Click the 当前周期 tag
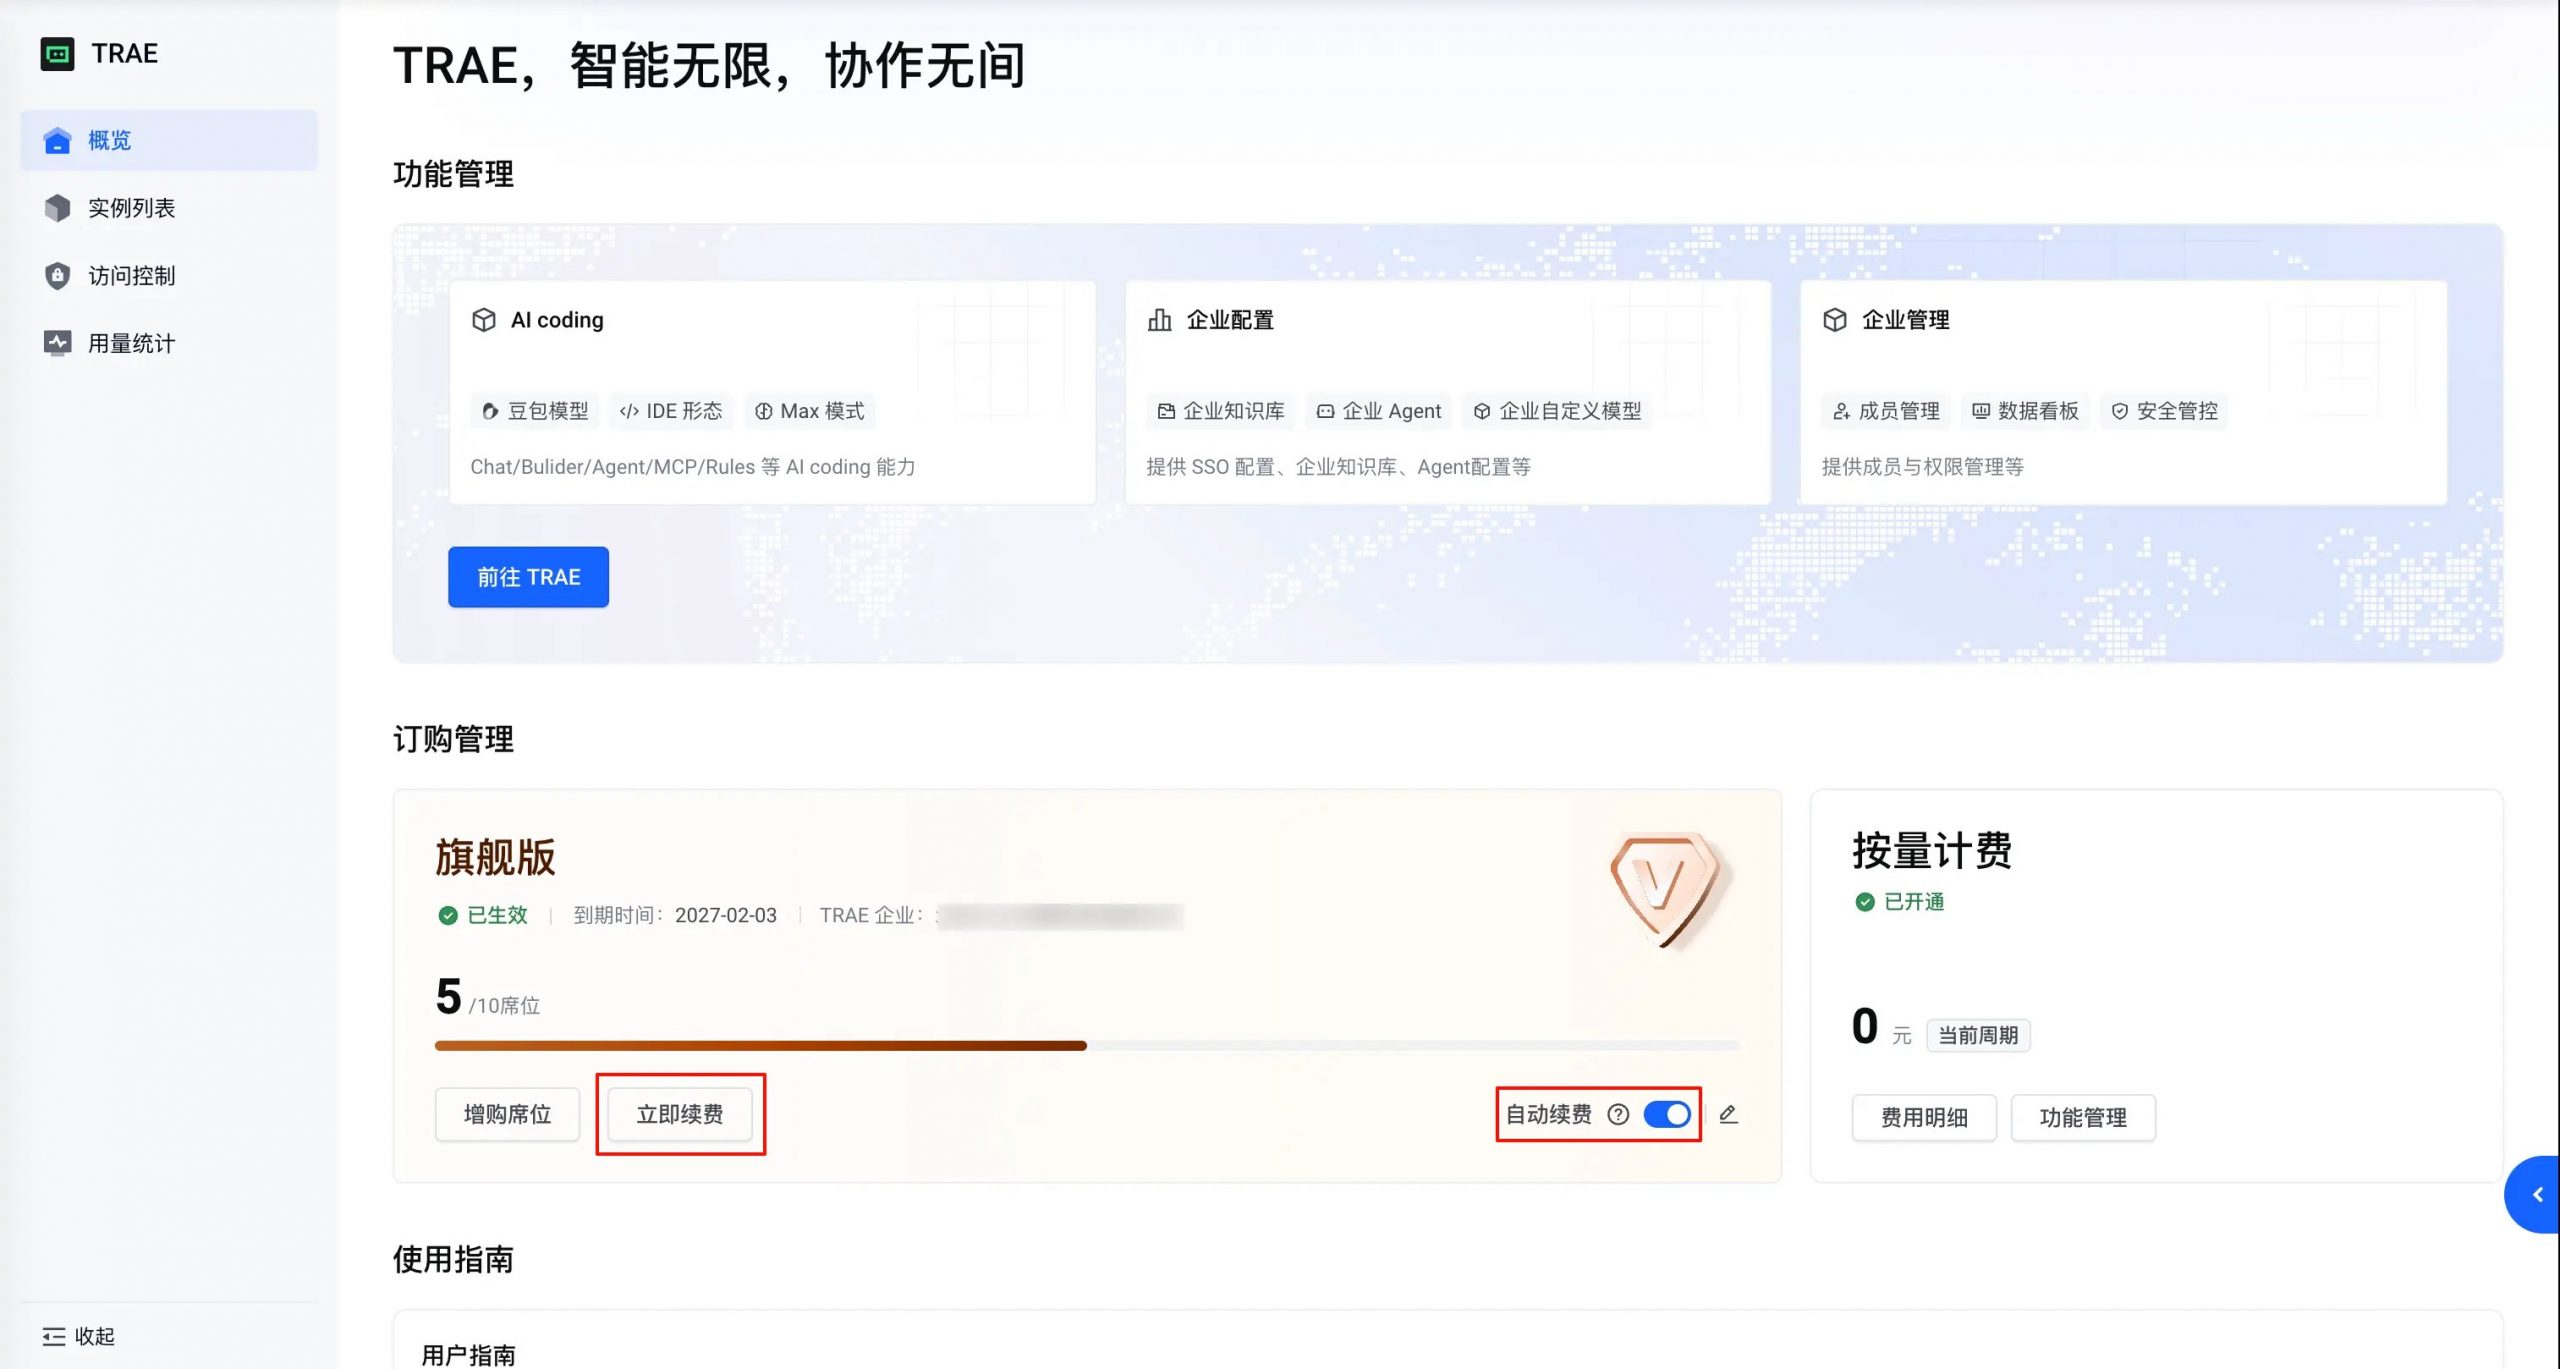Image resolution: width=2560 pixels, height=1369 pixels. [x=1978, y=1035]
